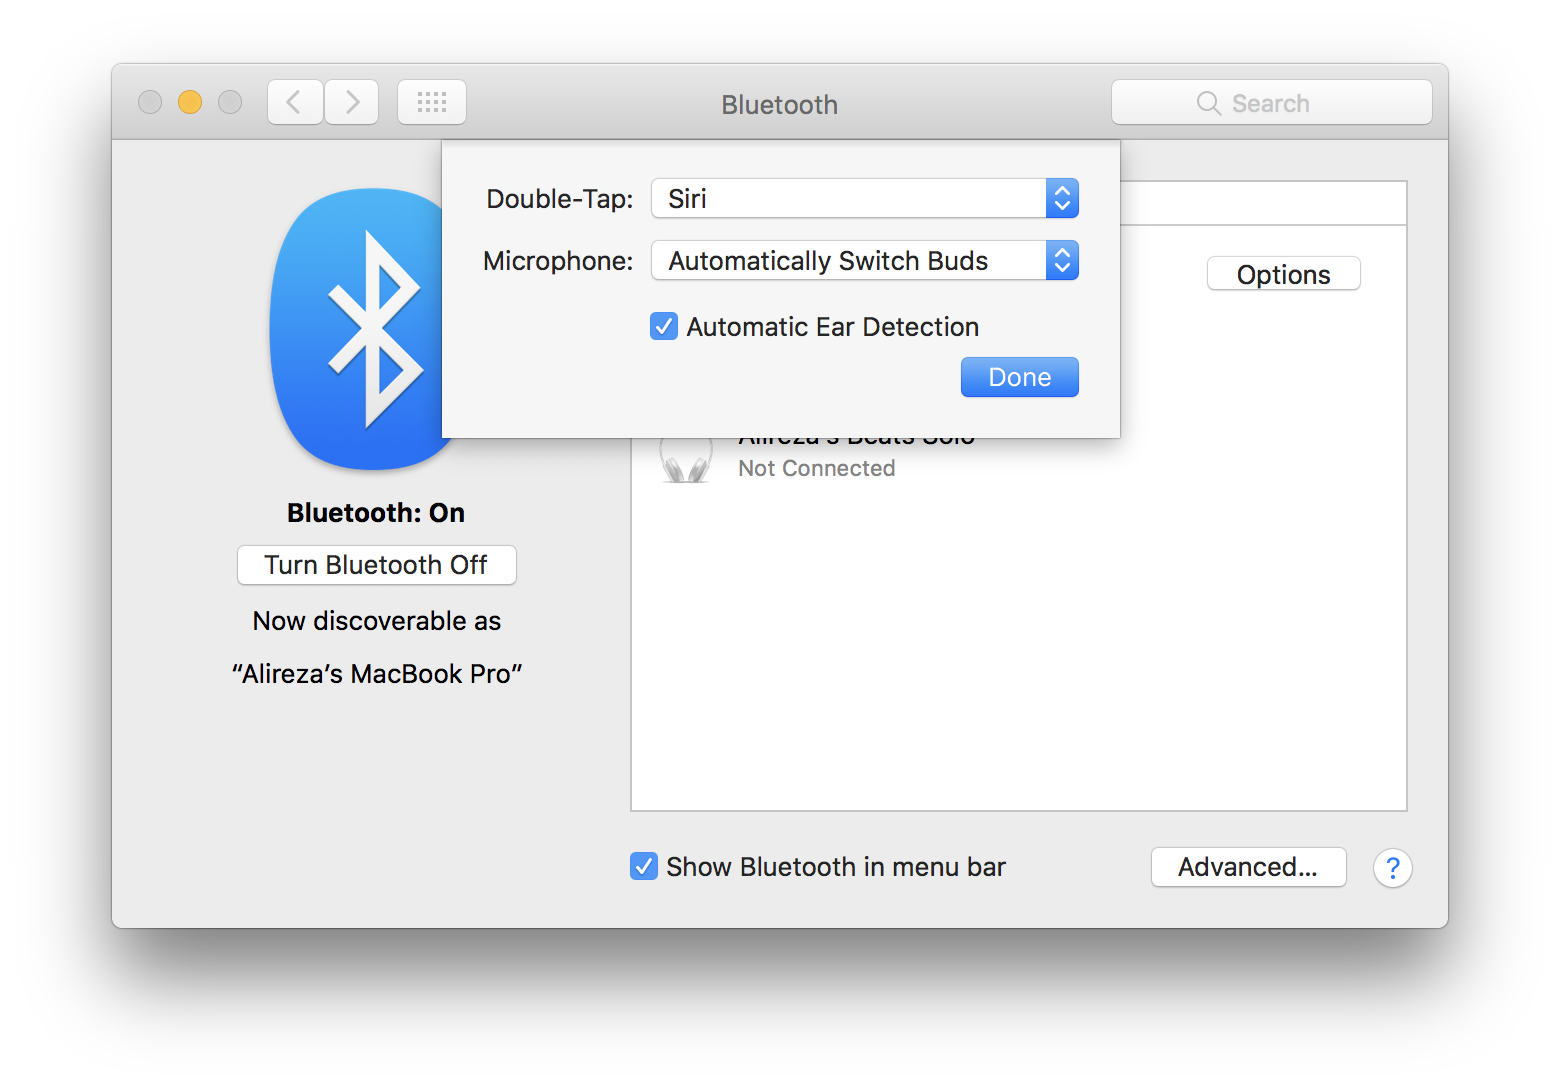Click the Options button
1560x1088 pixels.
pos(1284,274)
